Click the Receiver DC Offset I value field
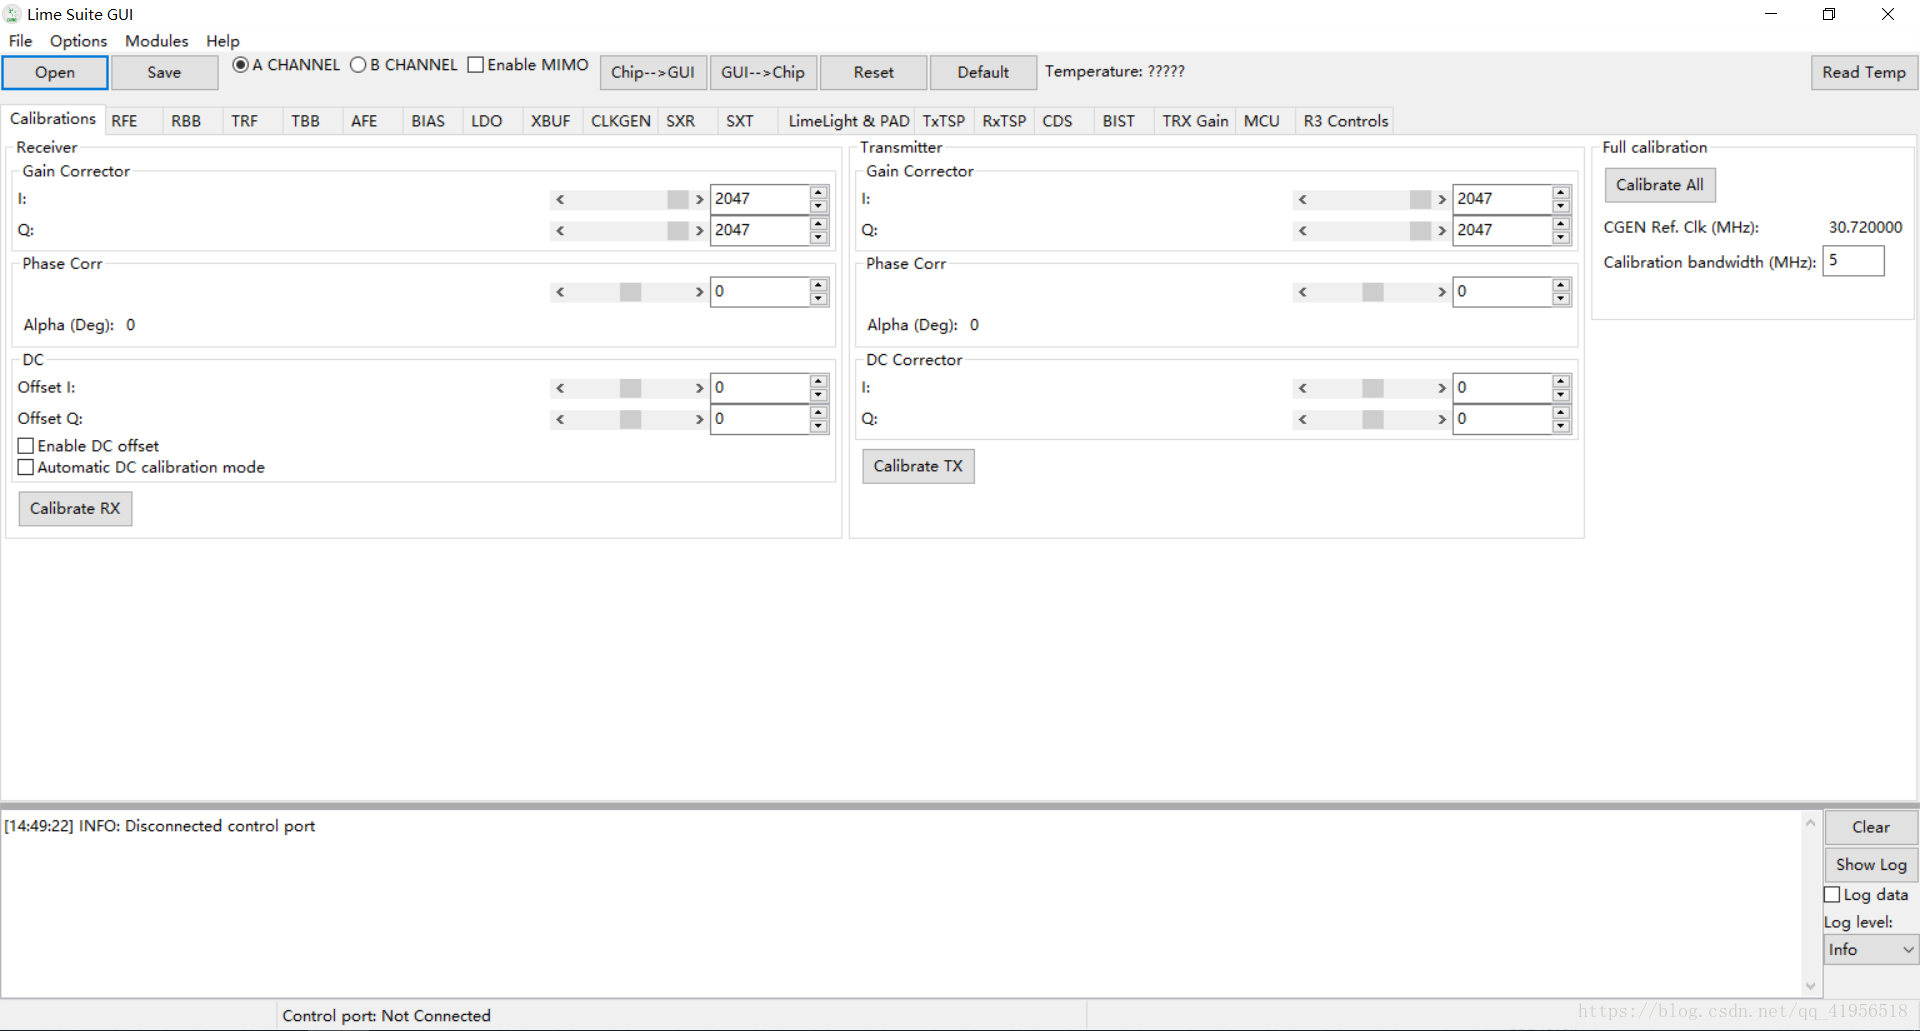 [760, 388]
